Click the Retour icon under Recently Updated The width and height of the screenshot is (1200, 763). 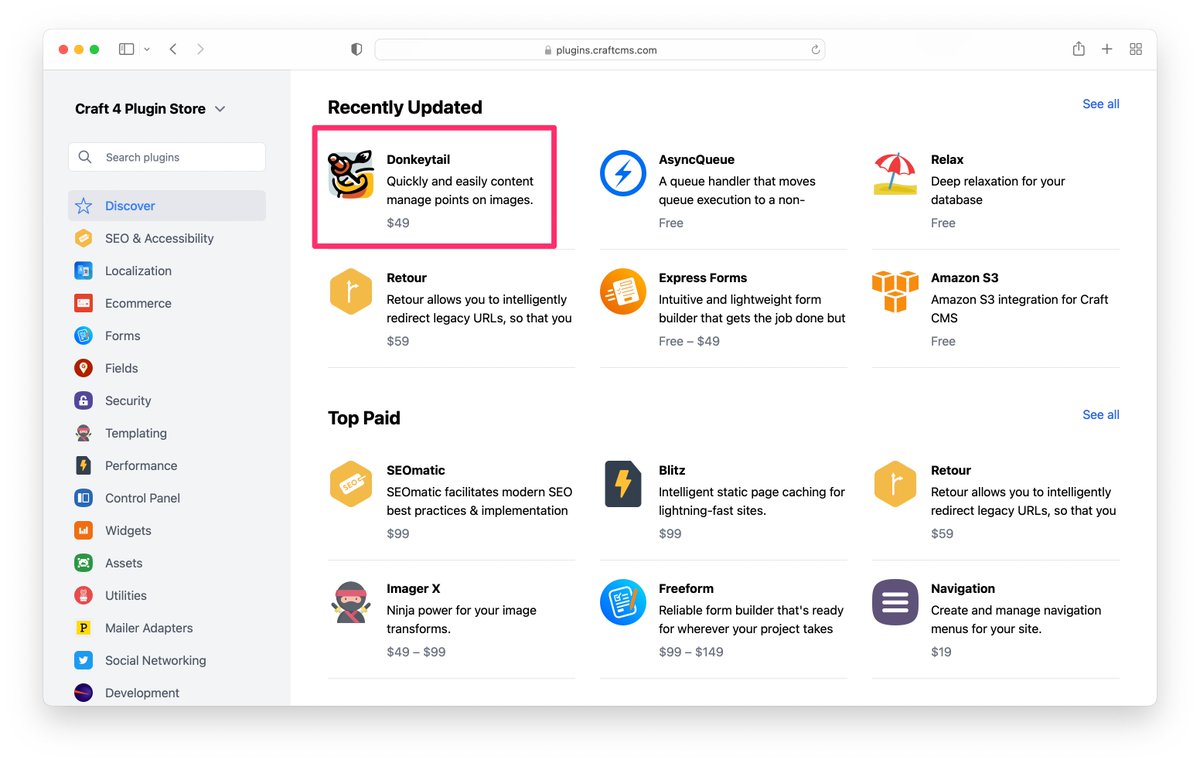pos(351,292)
